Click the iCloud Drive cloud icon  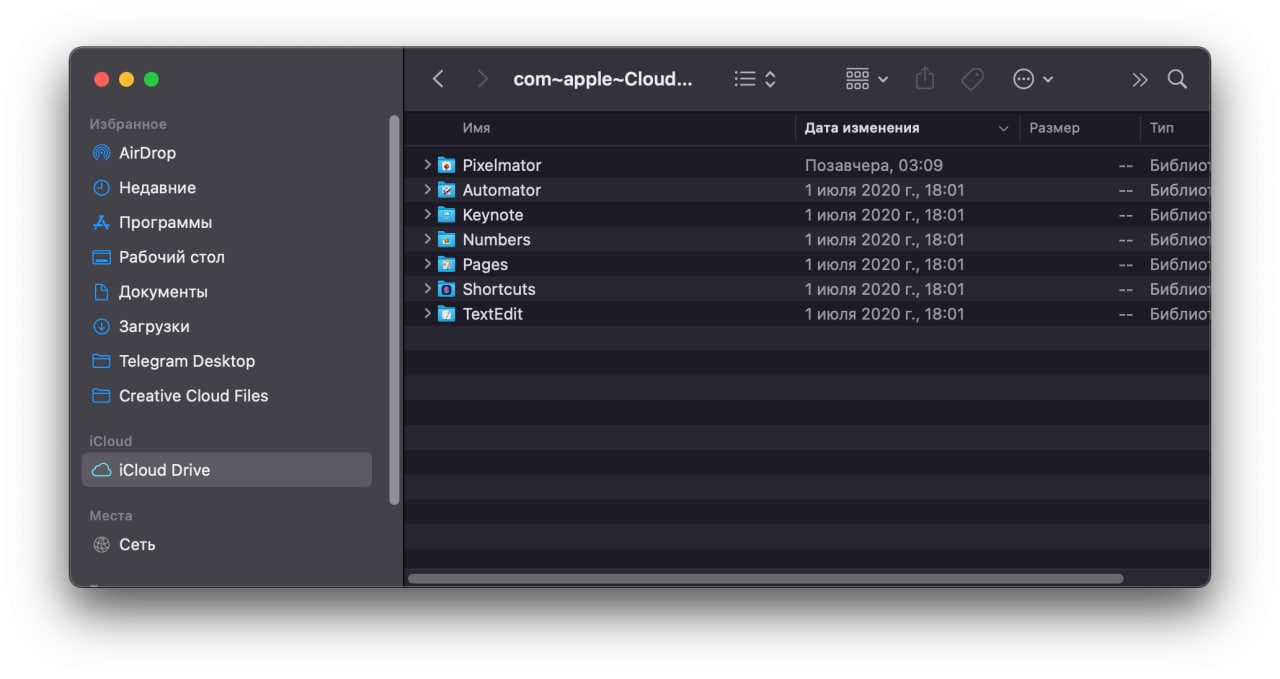pos(101,470)
